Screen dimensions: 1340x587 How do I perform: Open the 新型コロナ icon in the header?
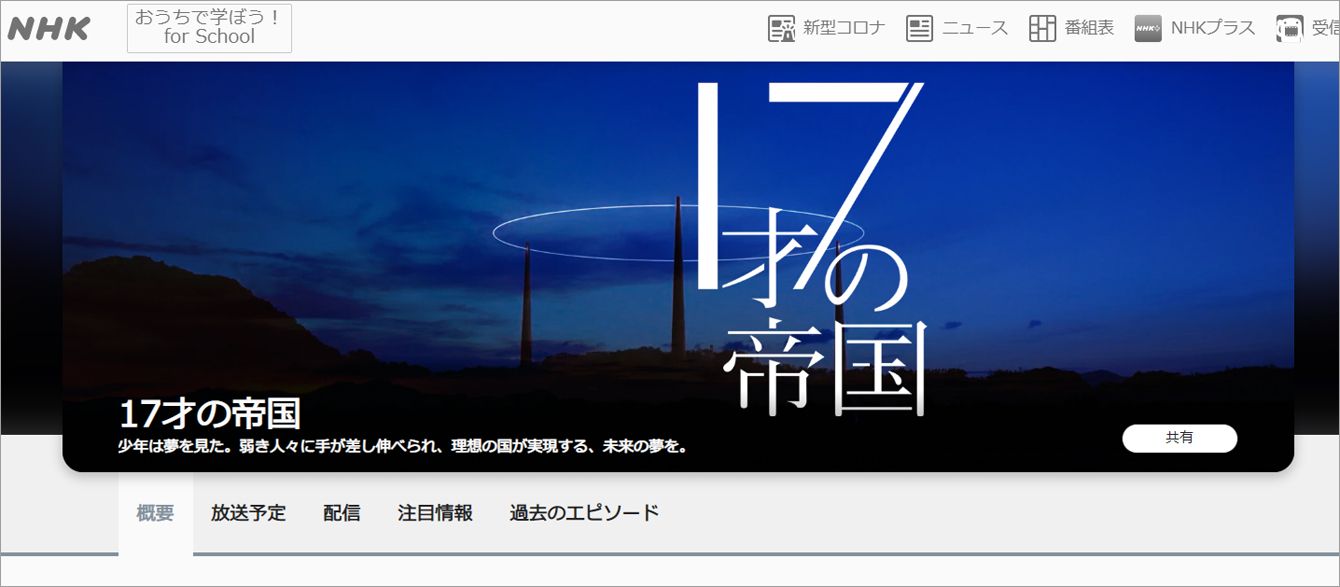781,29
